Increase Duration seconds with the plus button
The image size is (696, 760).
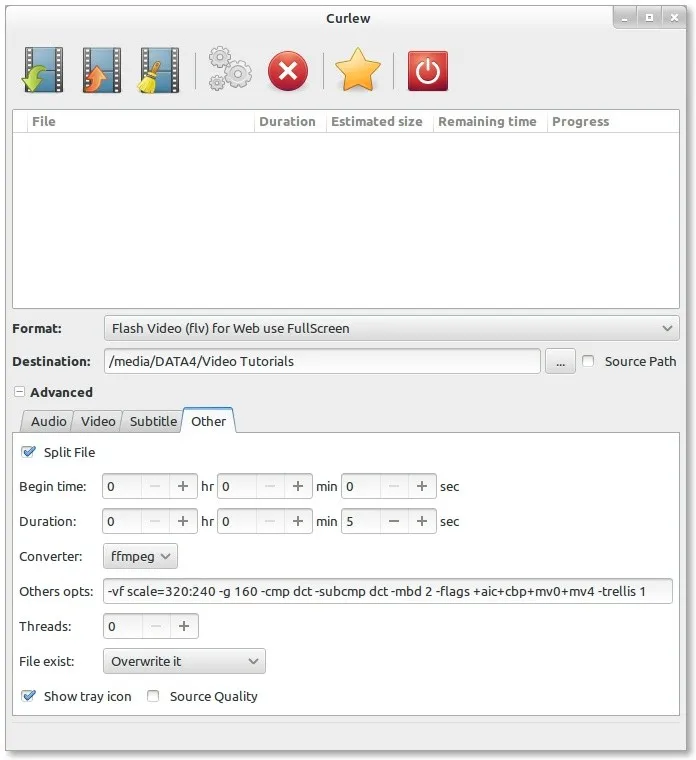pyautogui.click(x=422, y=521)
